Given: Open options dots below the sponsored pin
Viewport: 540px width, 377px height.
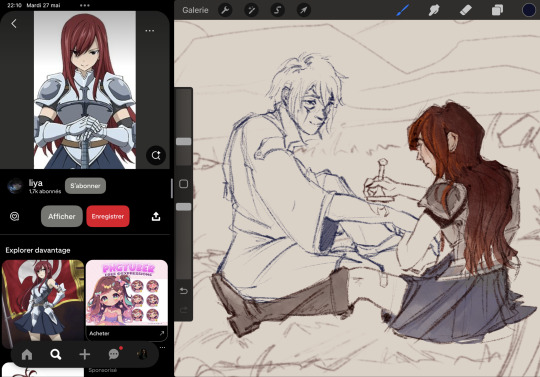Looking at the screenshot, I should [163, 347].
